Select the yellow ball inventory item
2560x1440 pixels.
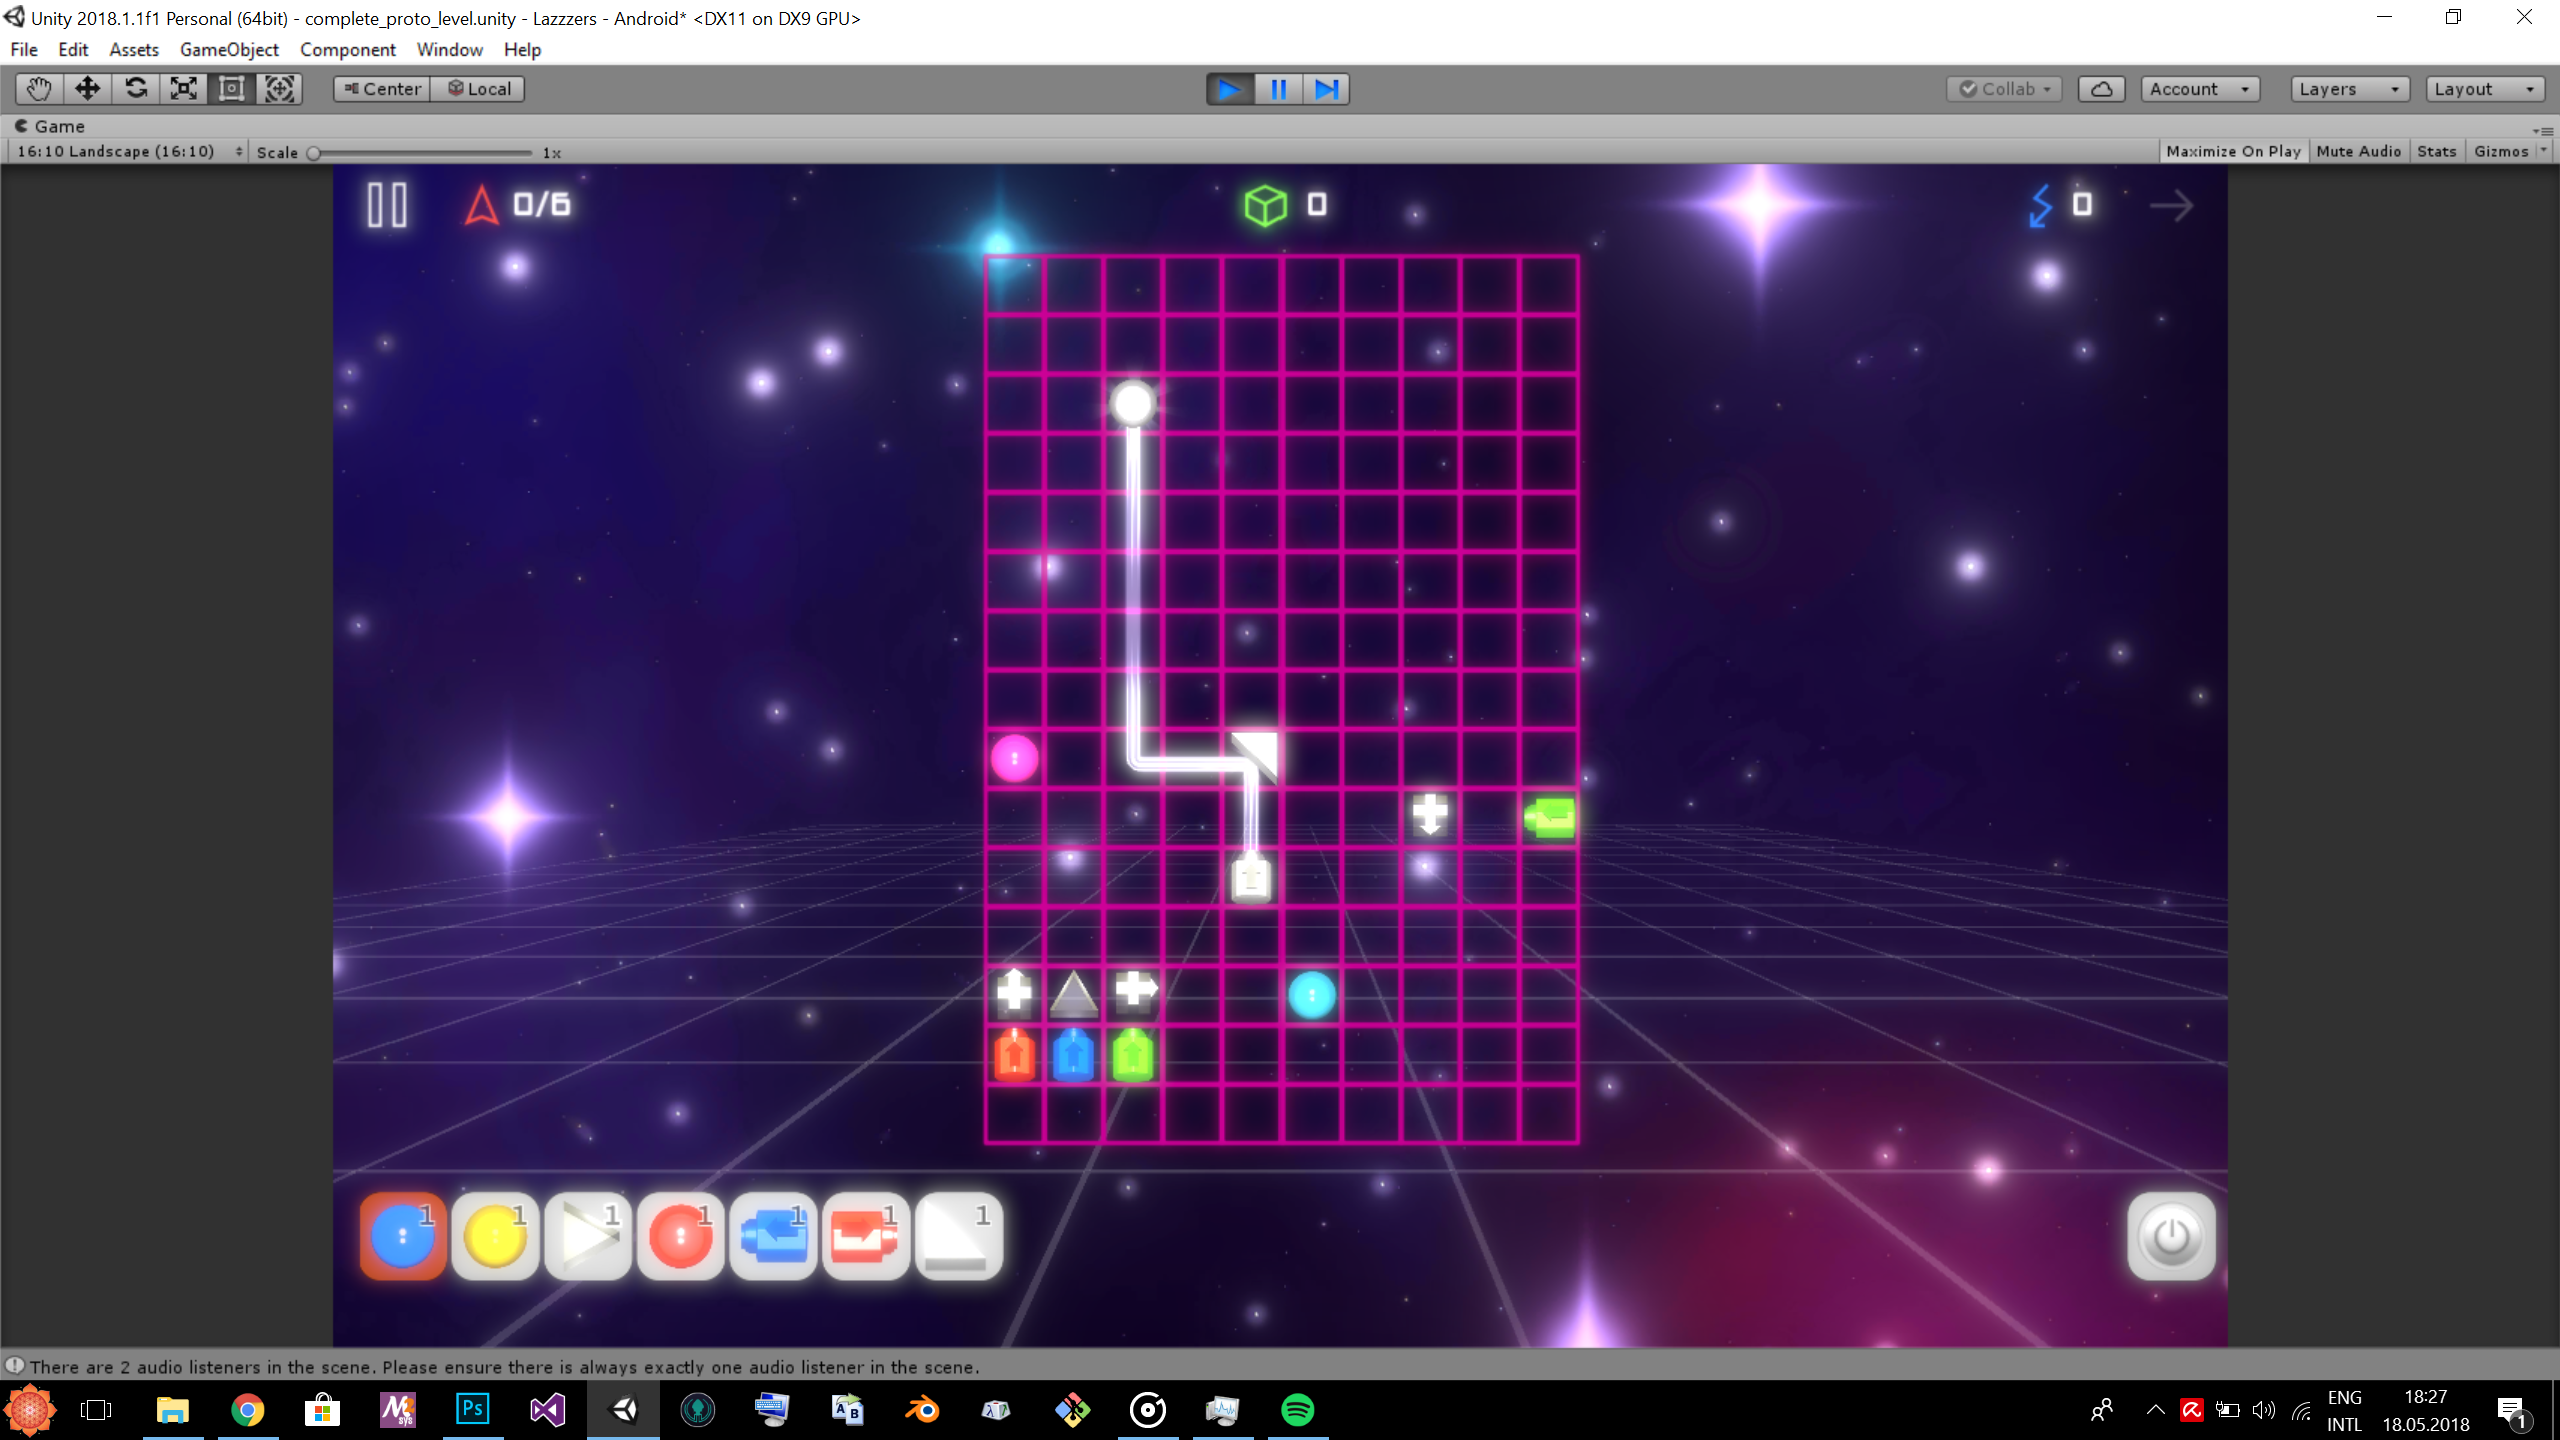pyautogui.click(x=495, y=1236)
